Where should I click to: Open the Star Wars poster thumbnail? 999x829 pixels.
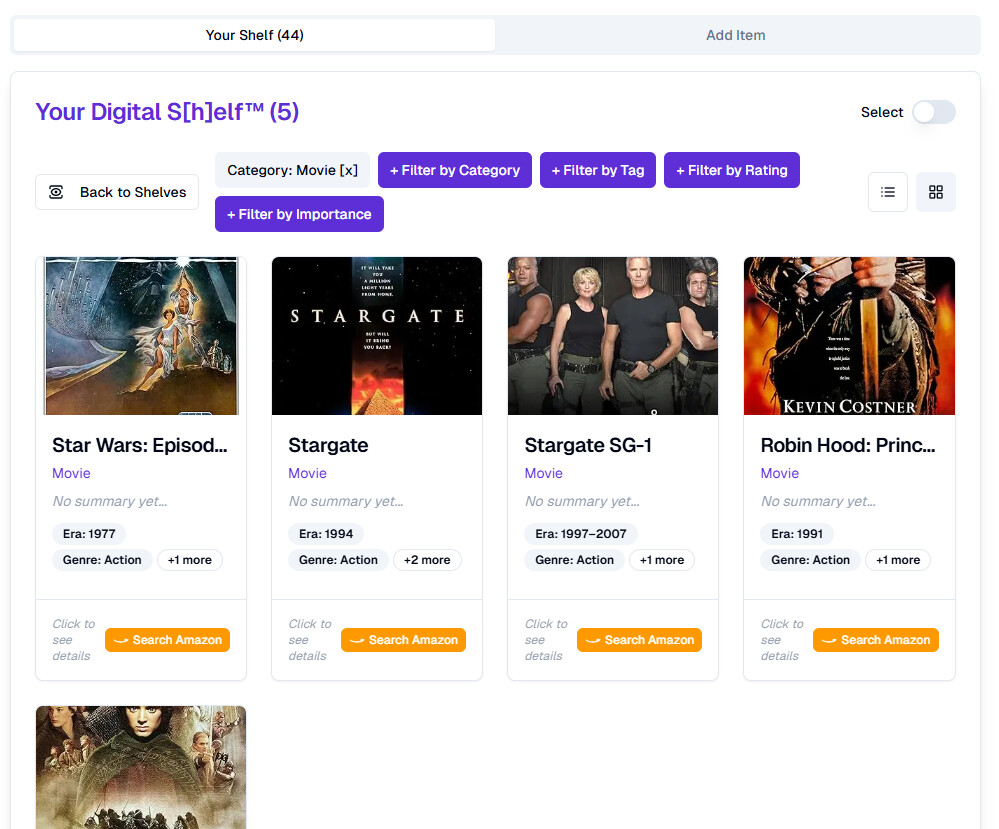pos(141,336)
